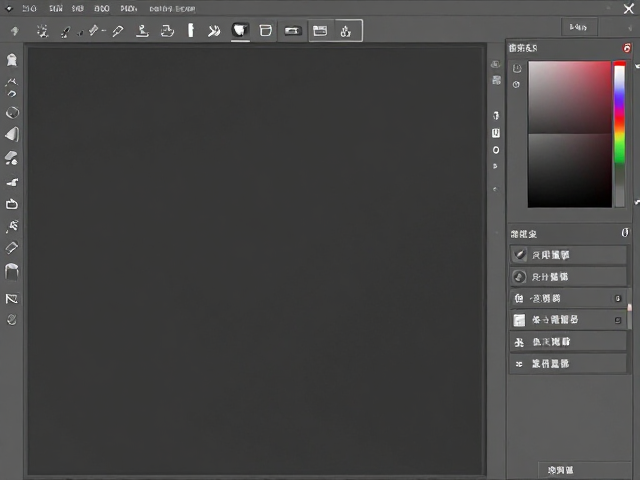
Task: Select the pointing hand tool in left sidebar
Action: pos(12,182)
